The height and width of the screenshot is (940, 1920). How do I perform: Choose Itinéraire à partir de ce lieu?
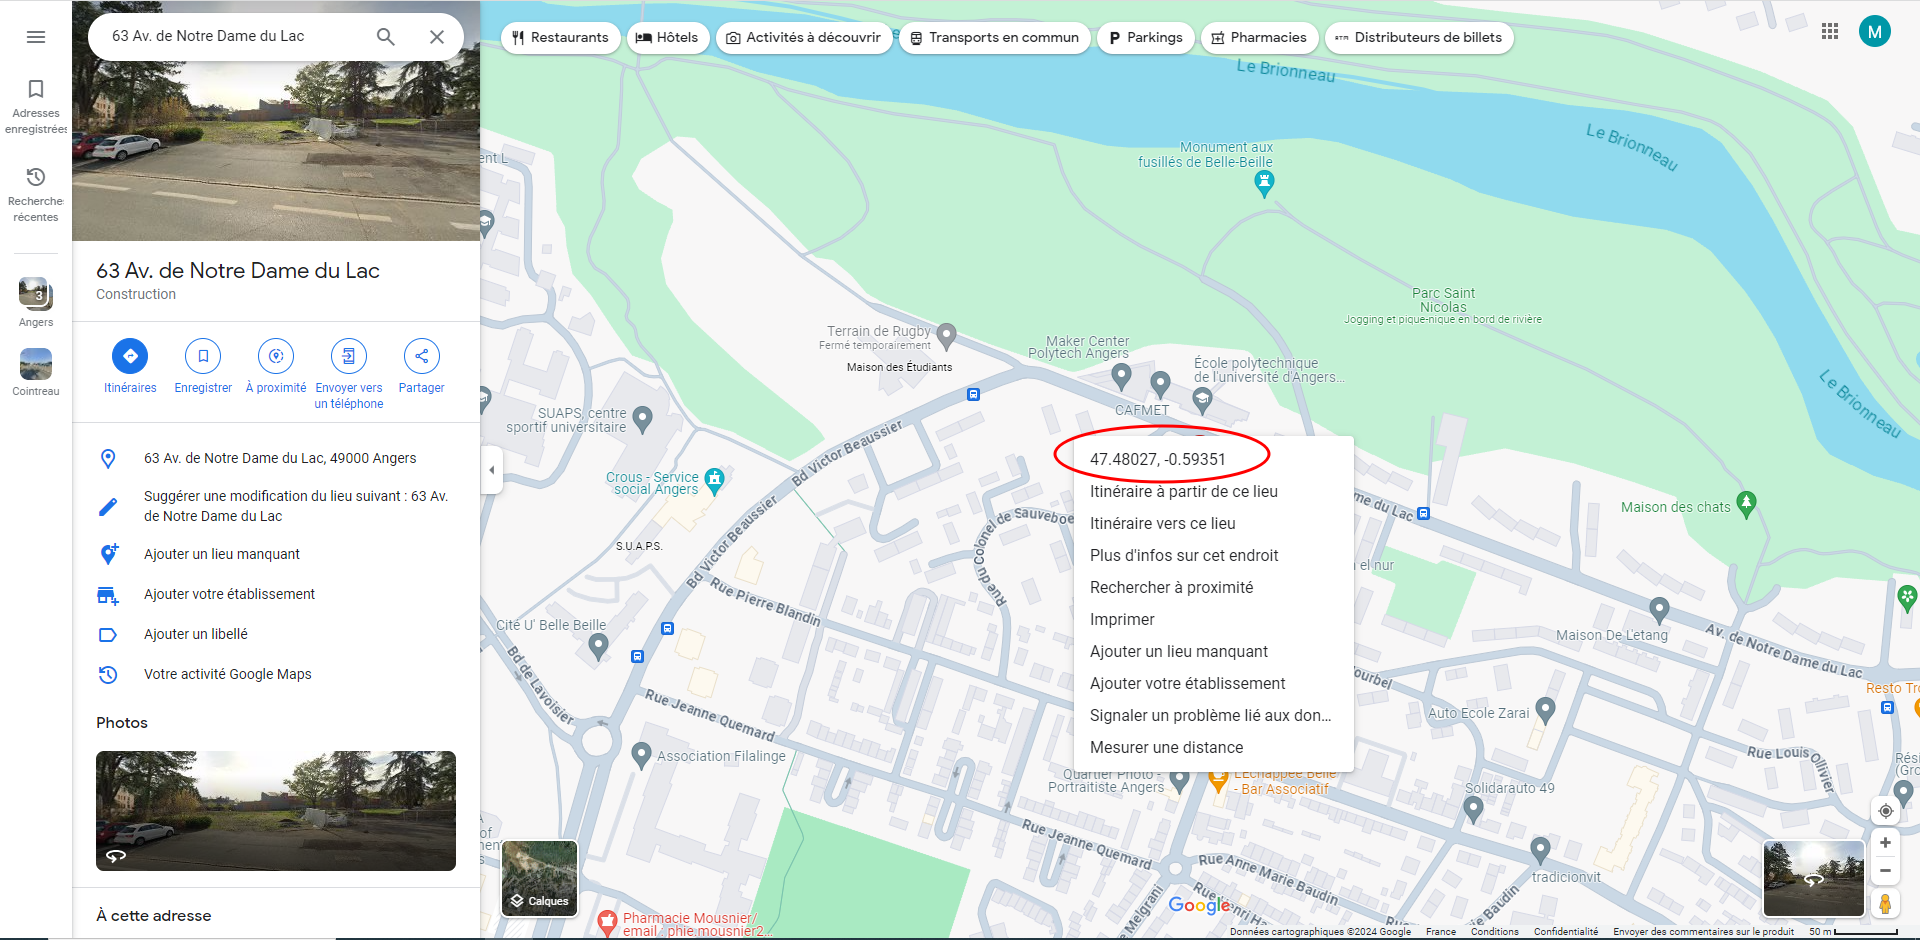[x=1214, y=491]
